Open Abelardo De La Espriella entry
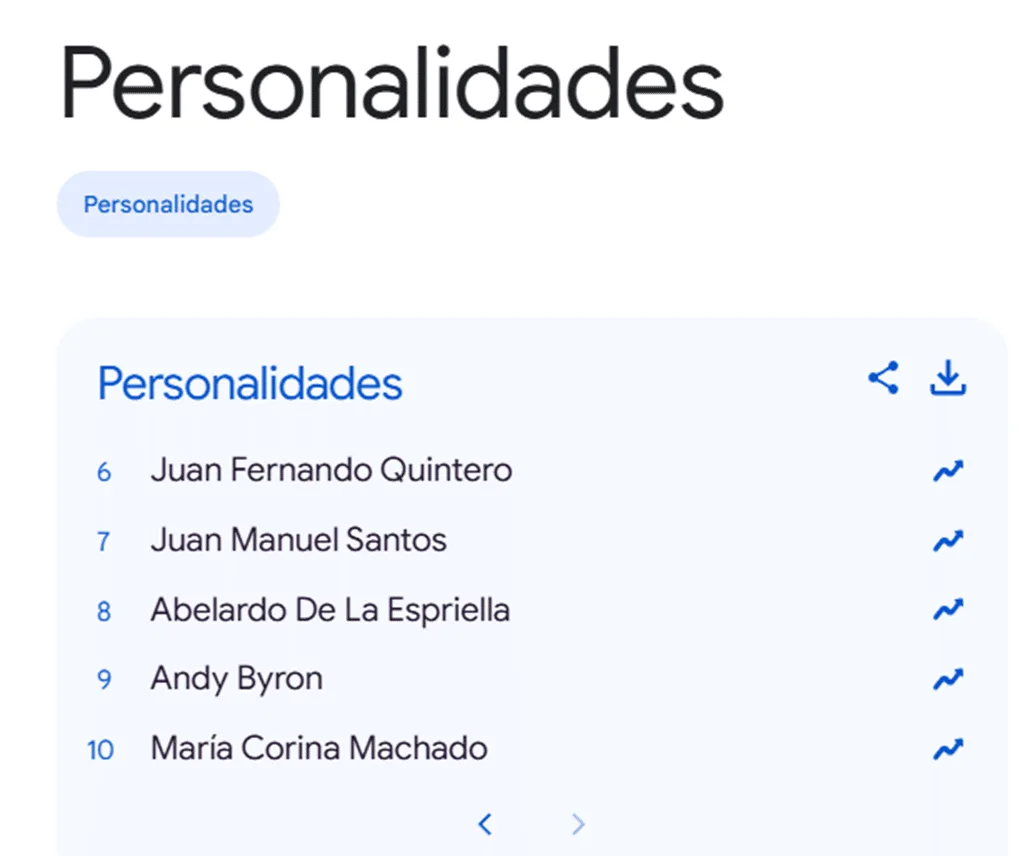 [330, 610]
